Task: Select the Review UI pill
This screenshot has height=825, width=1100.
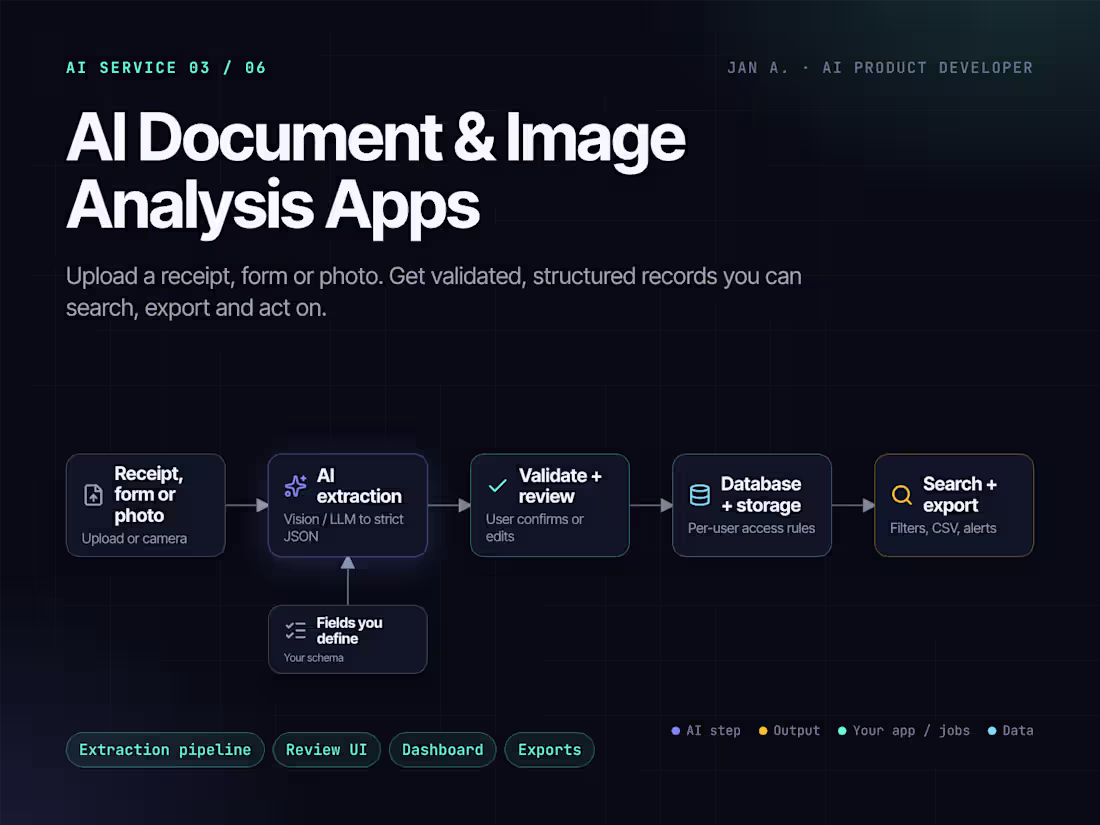Action: (x=326, y=750)
